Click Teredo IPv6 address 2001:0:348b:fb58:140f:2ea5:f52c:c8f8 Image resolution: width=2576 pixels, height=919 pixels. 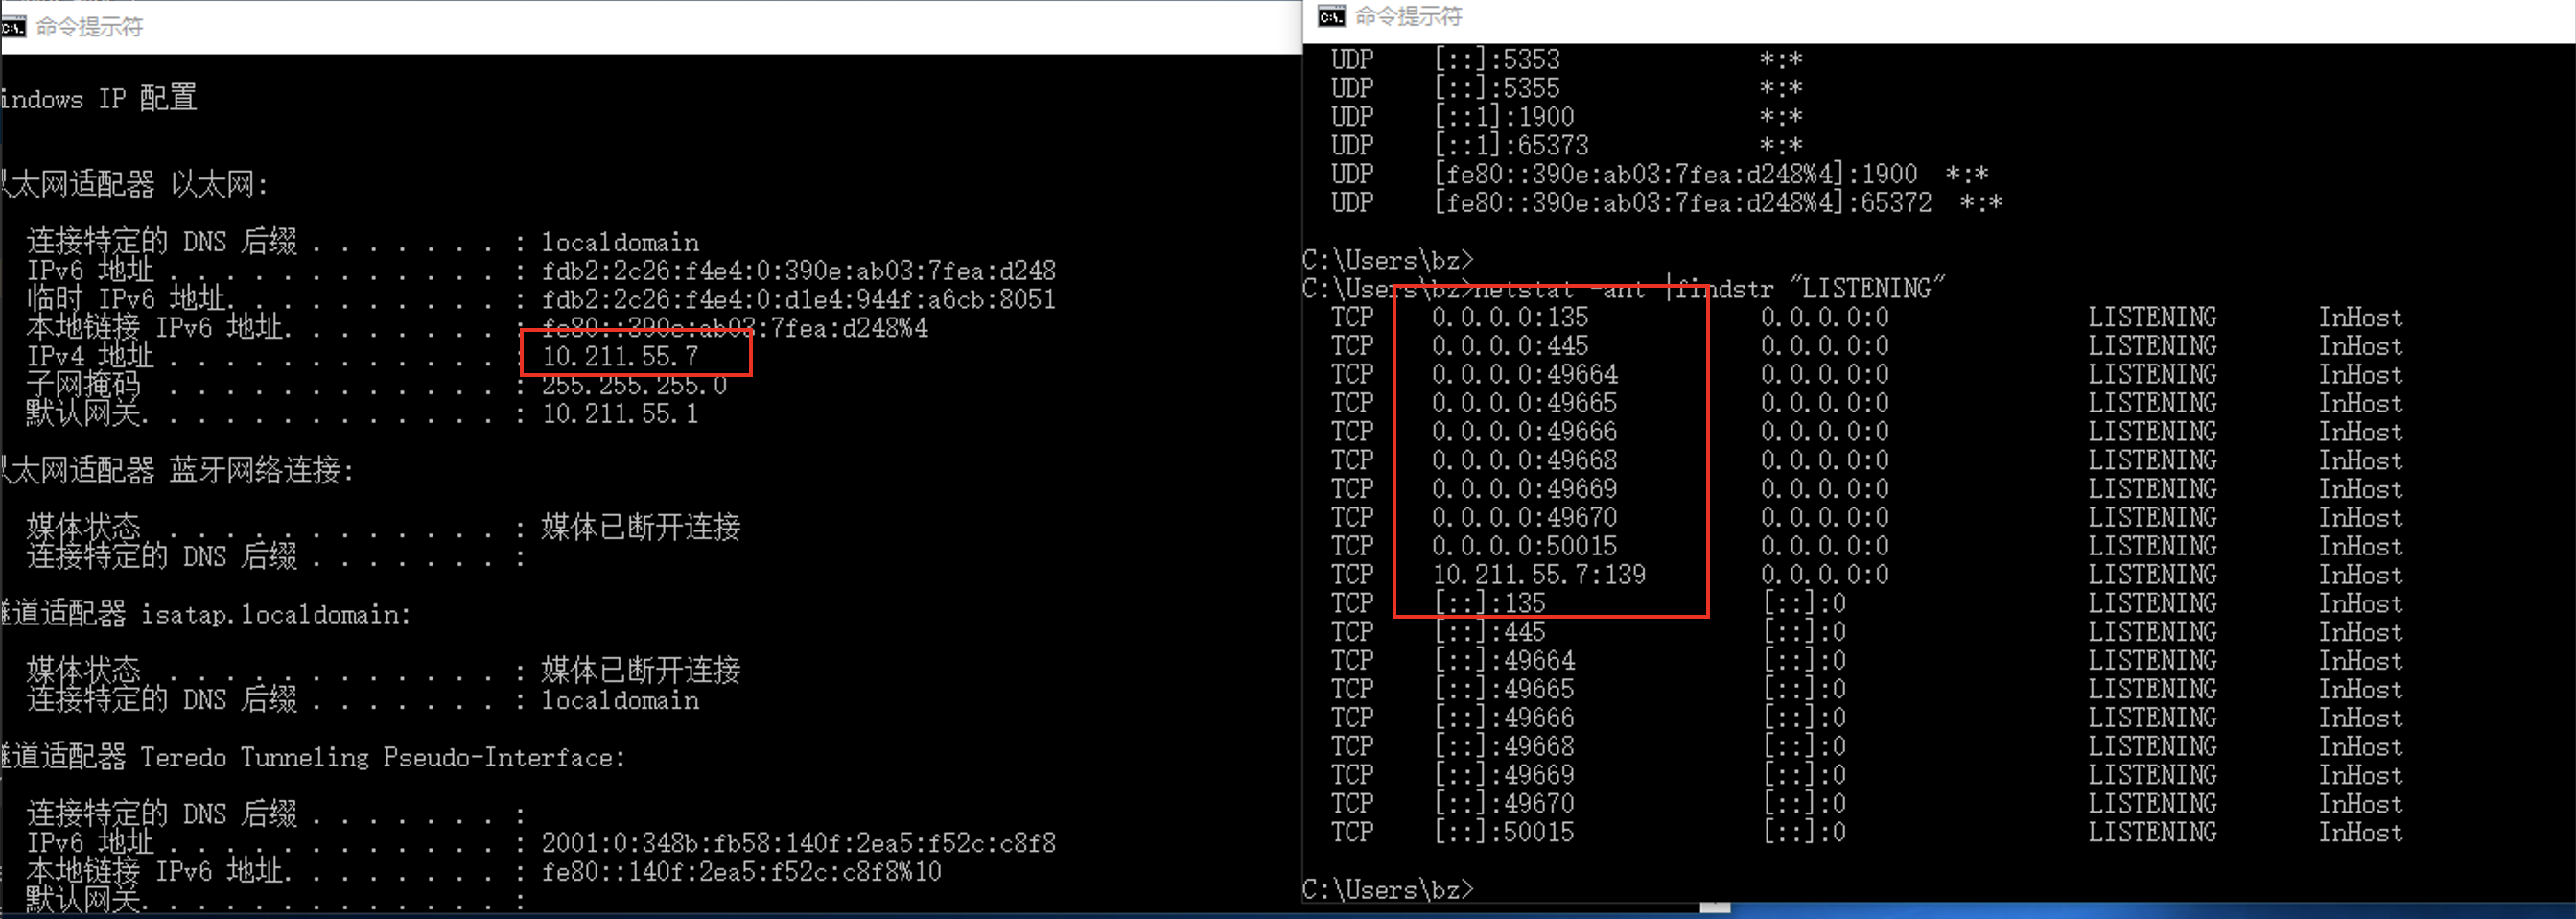[799, 843]
